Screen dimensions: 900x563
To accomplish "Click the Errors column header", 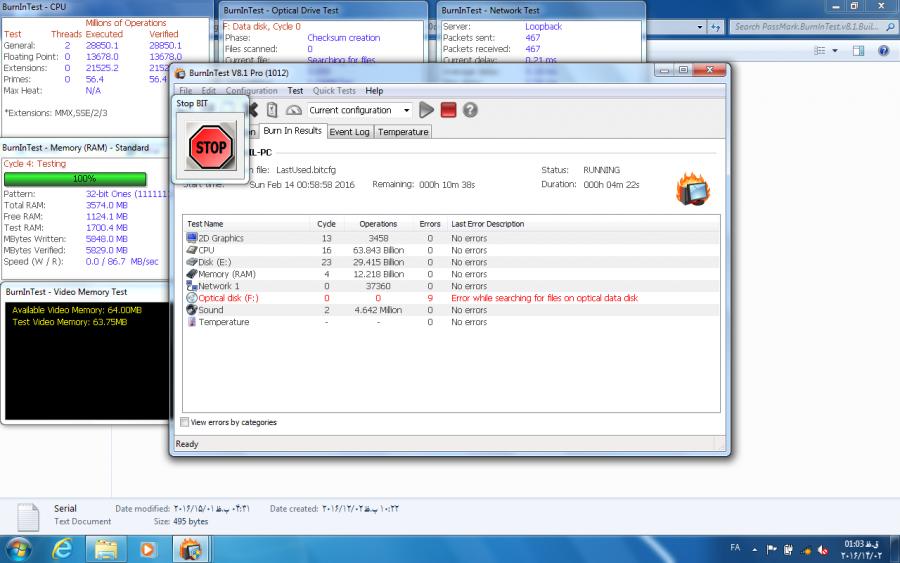I will (430, 224).
